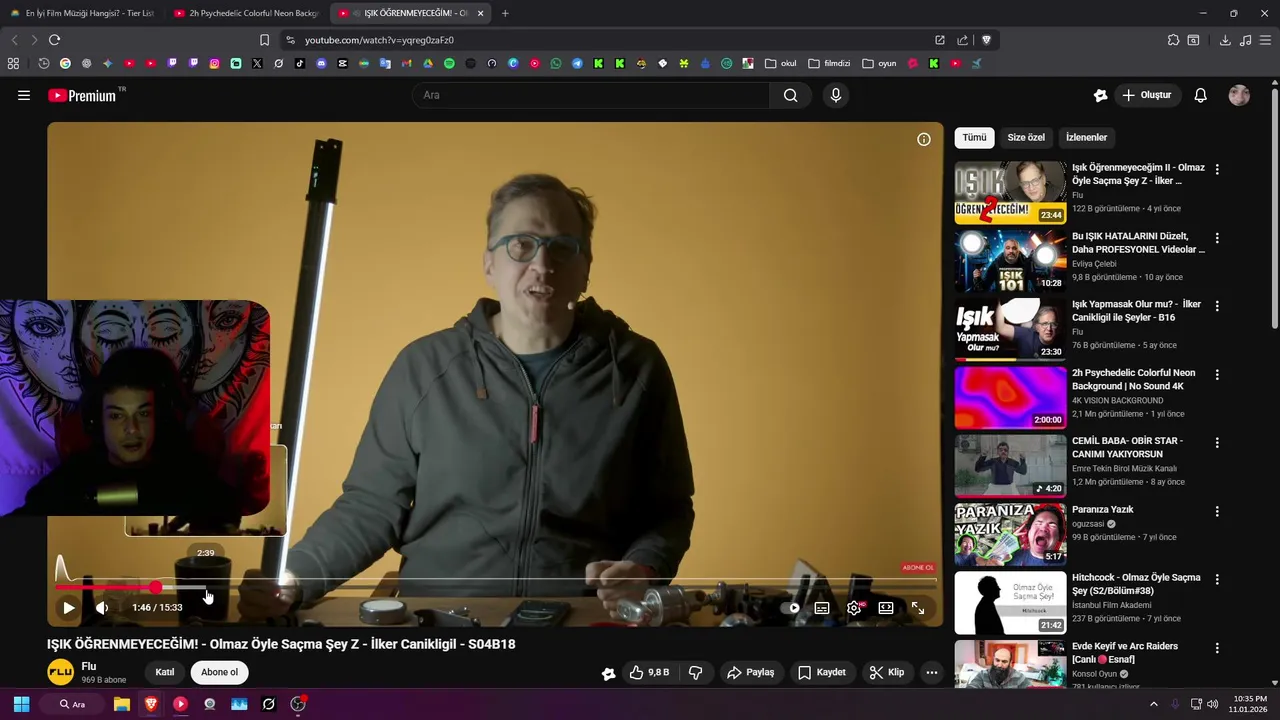Toggle the autoplay switch in player
The width and height of the screenshot is (1280, 720).
[x=791, y=607]
